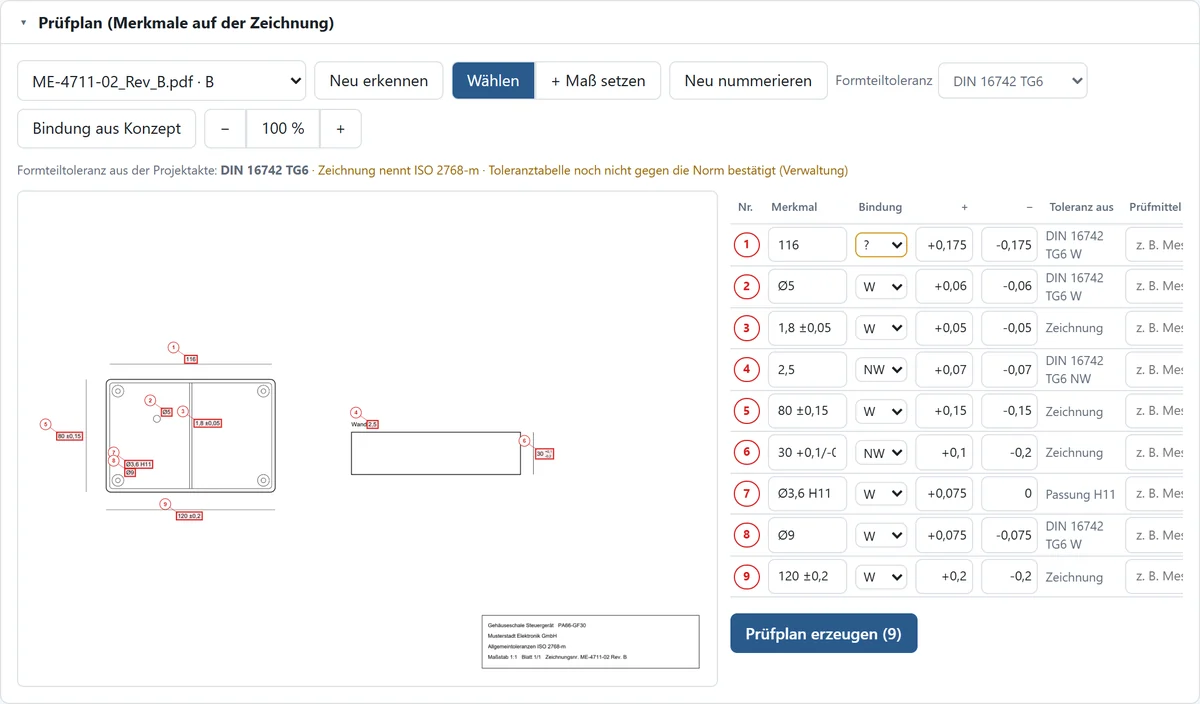Change the Bindung dropdown for Ø3,6 H11
This screenshot has height=704, width=1200.
pyautogui.click(x=881, y=494)
